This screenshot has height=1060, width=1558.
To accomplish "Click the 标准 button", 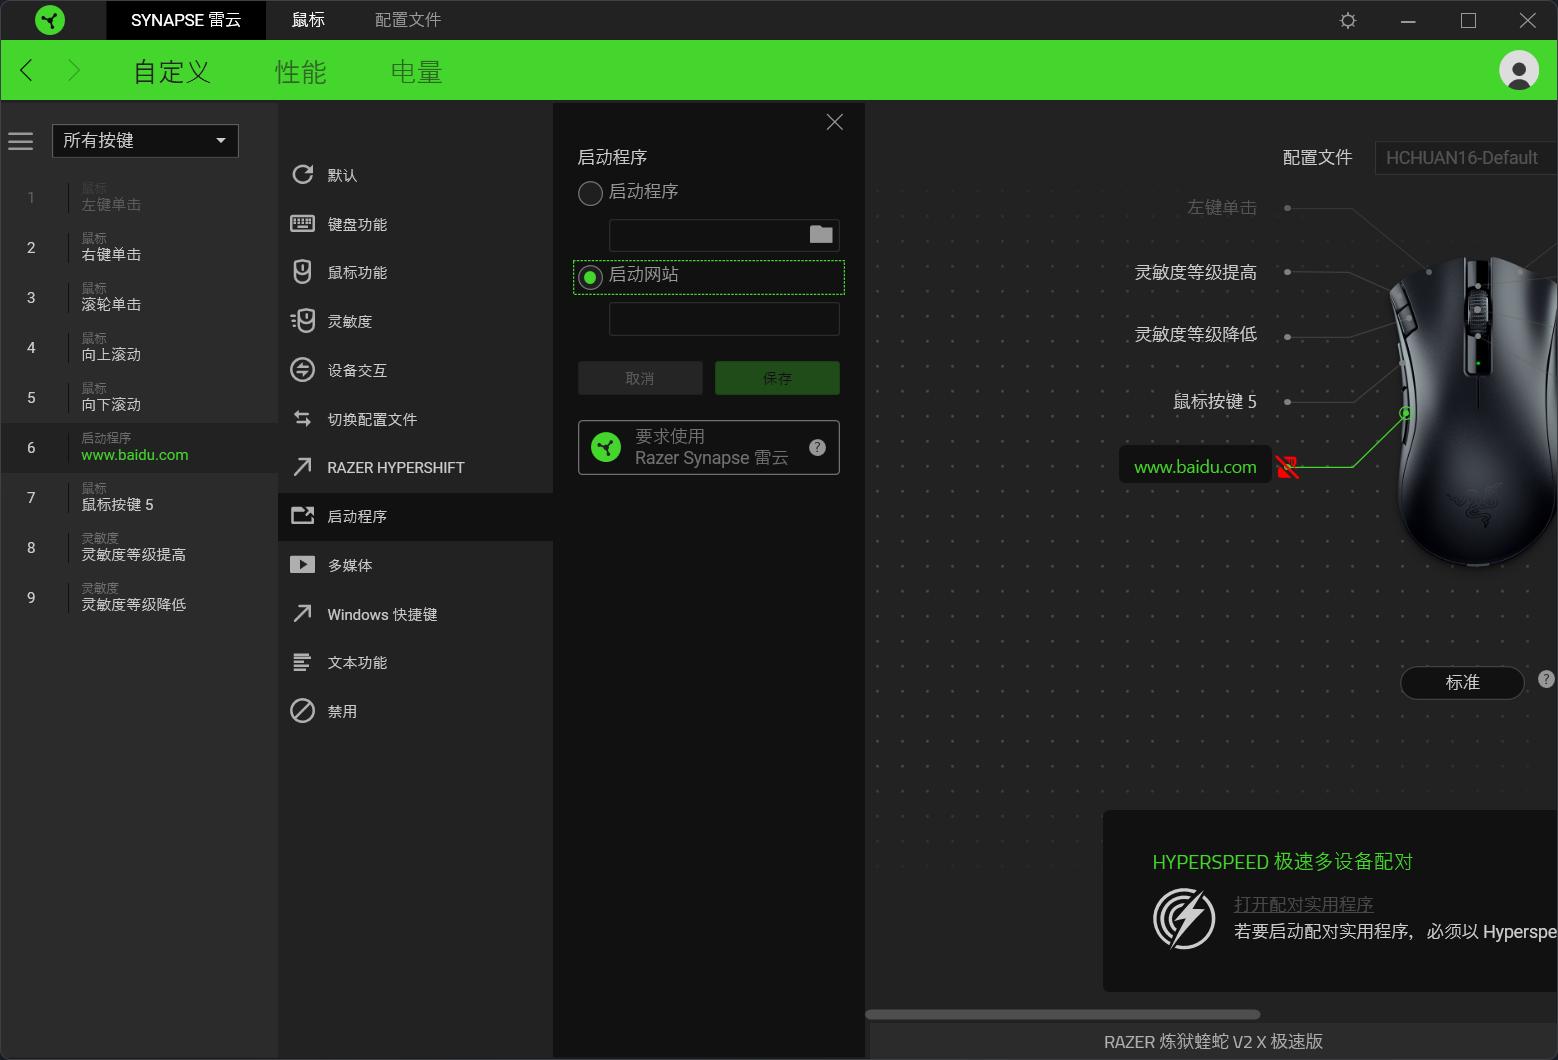I will [1462, 682].
